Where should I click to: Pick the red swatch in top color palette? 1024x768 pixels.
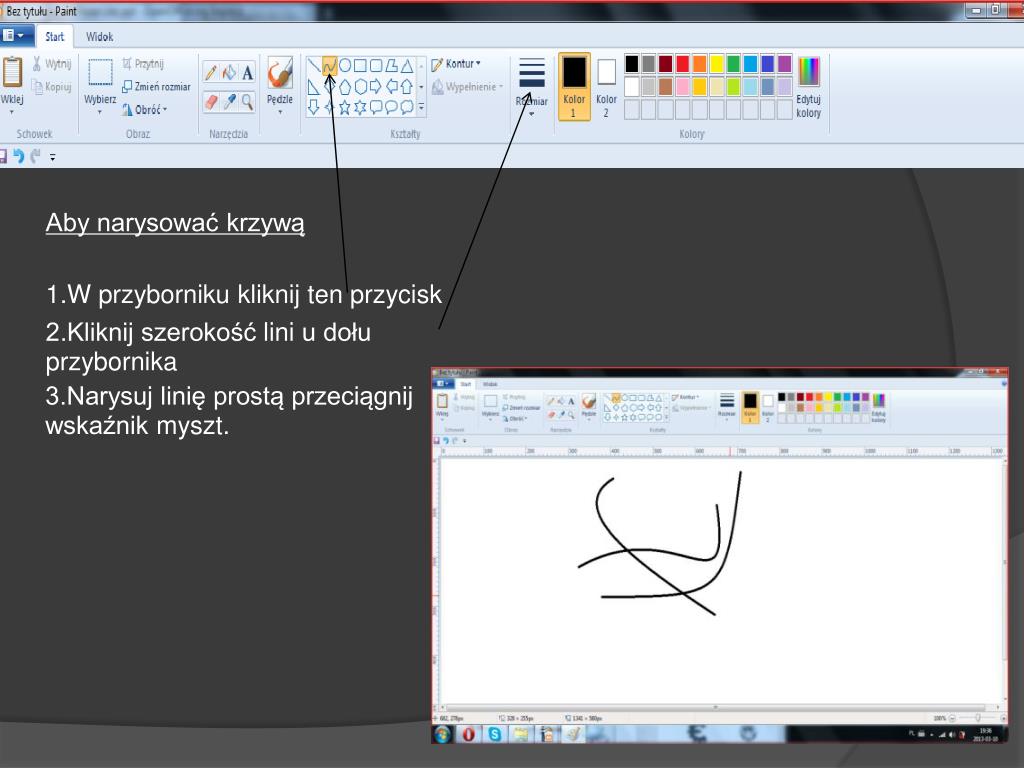point(682,63)
